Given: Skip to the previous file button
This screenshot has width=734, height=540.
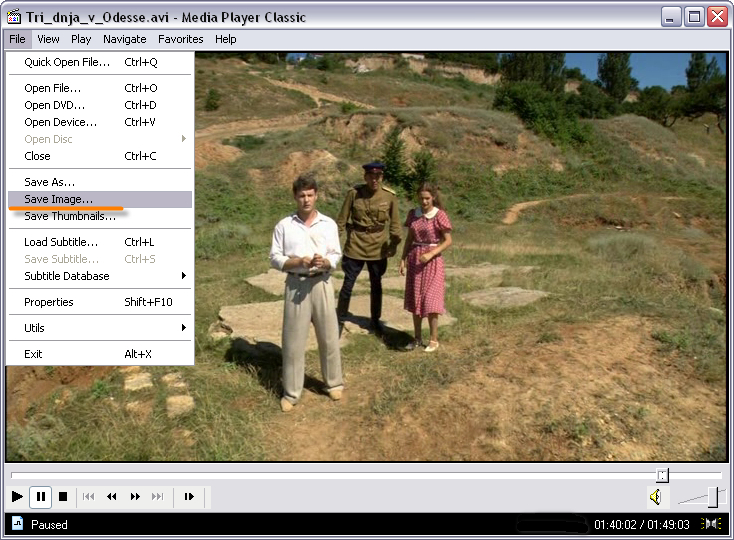Looking at the screenshot, I should click(88, 496).
